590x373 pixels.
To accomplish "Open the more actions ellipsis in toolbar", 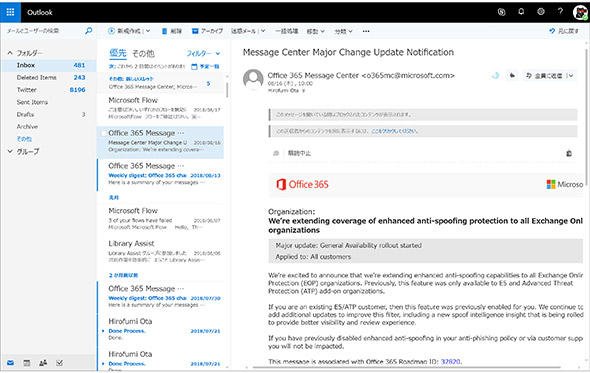I will click(x=366, y=31).
